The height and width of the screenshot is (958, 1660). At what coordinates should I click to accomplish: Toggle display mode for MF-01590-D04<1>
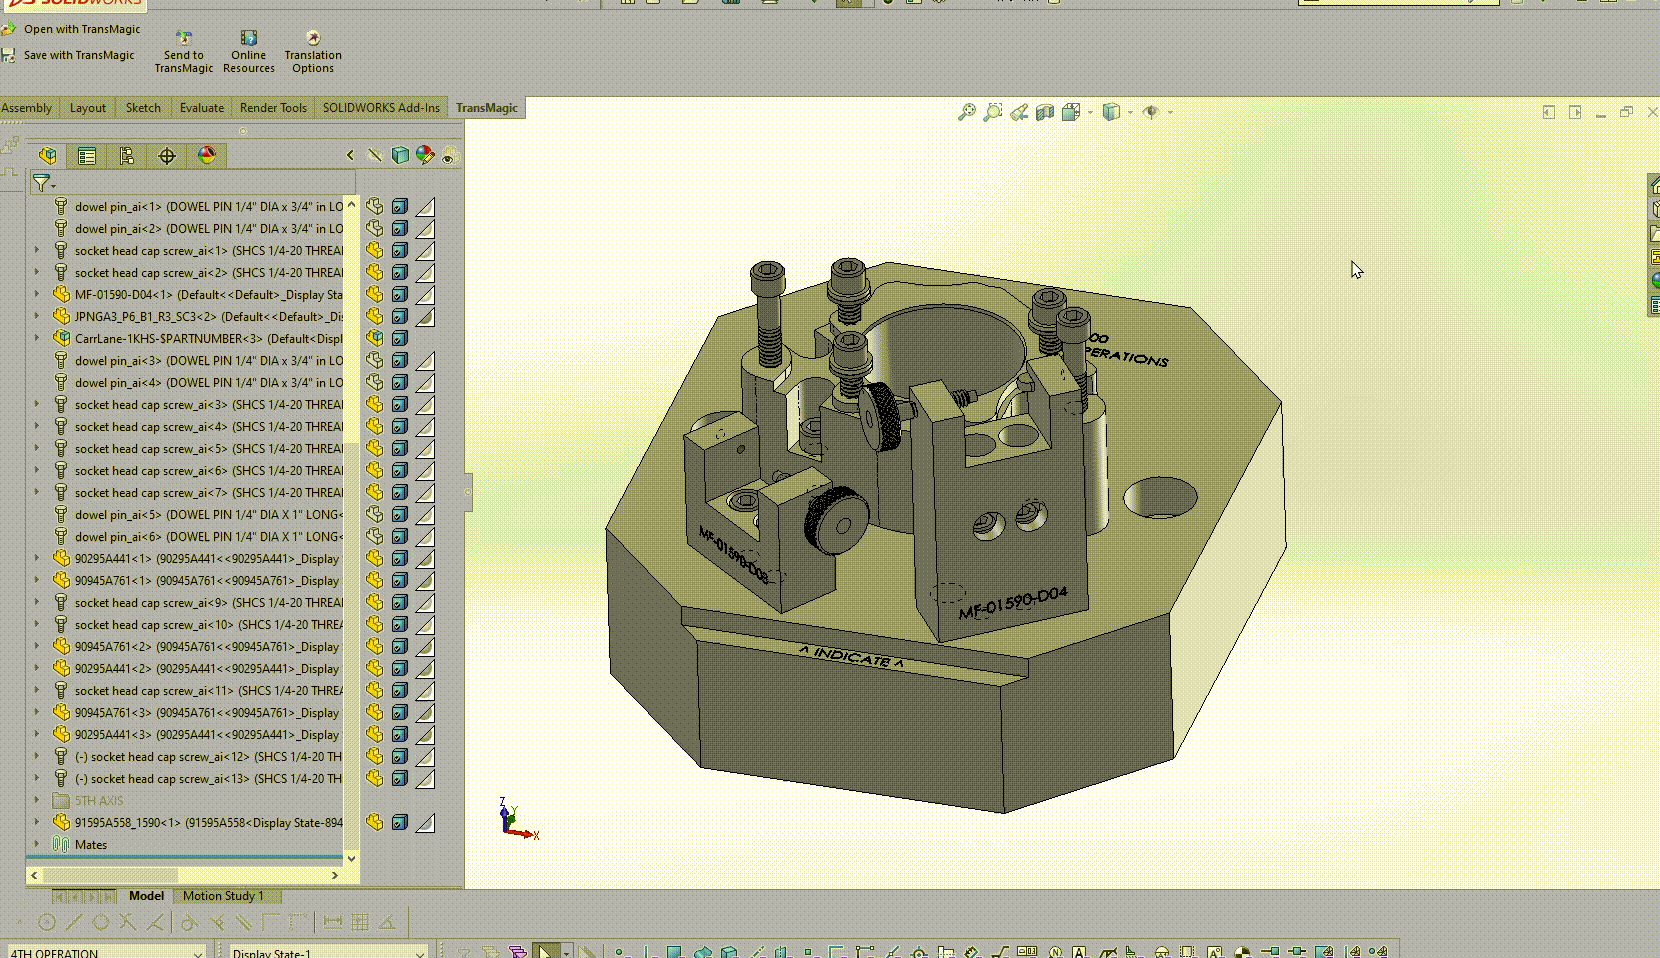(x=400, y=295)
